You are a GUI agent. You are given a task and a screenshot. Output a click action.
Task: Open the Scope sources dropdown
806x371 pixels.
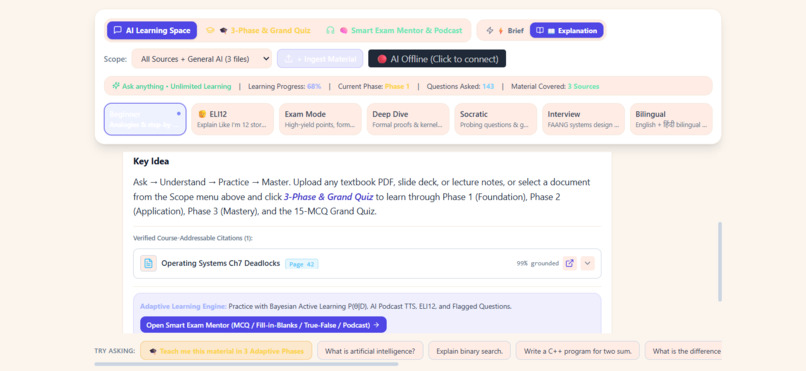[202, 59]
